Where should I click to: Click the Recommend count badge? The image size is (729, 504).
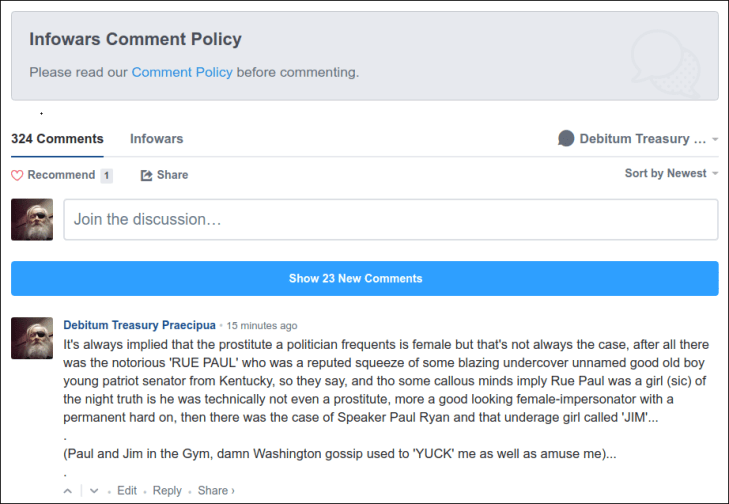tap(106, 175)
